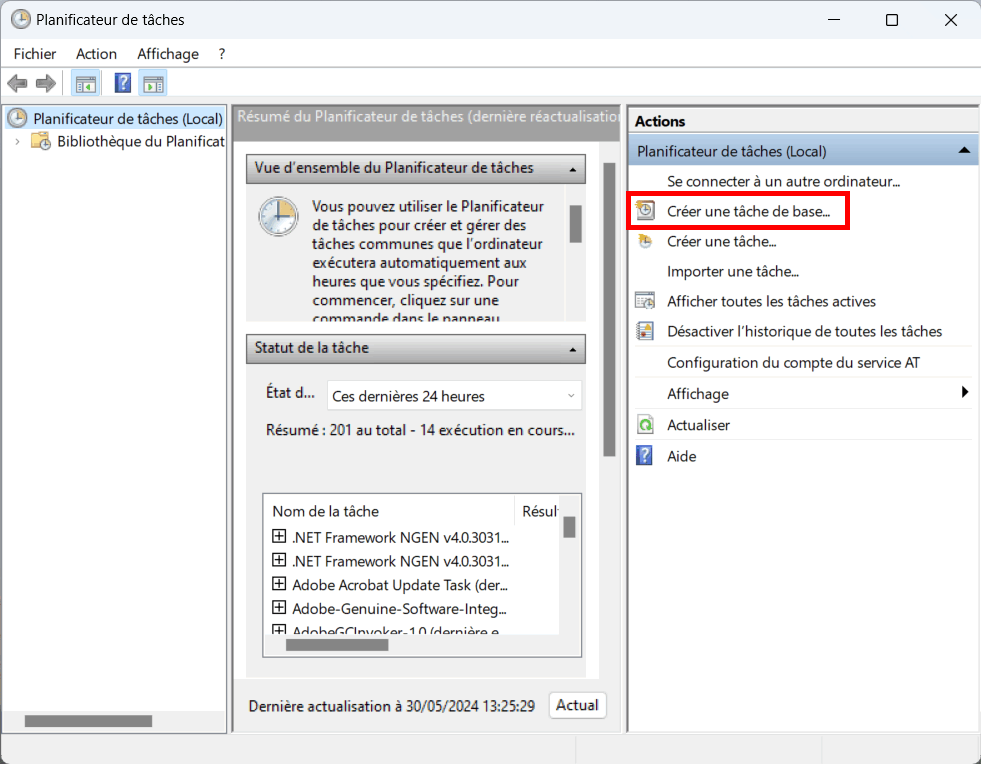This screenshot has height=764, width=981.
Task: Click the task list horizontal scrollbar
Action: click(337, 646)
